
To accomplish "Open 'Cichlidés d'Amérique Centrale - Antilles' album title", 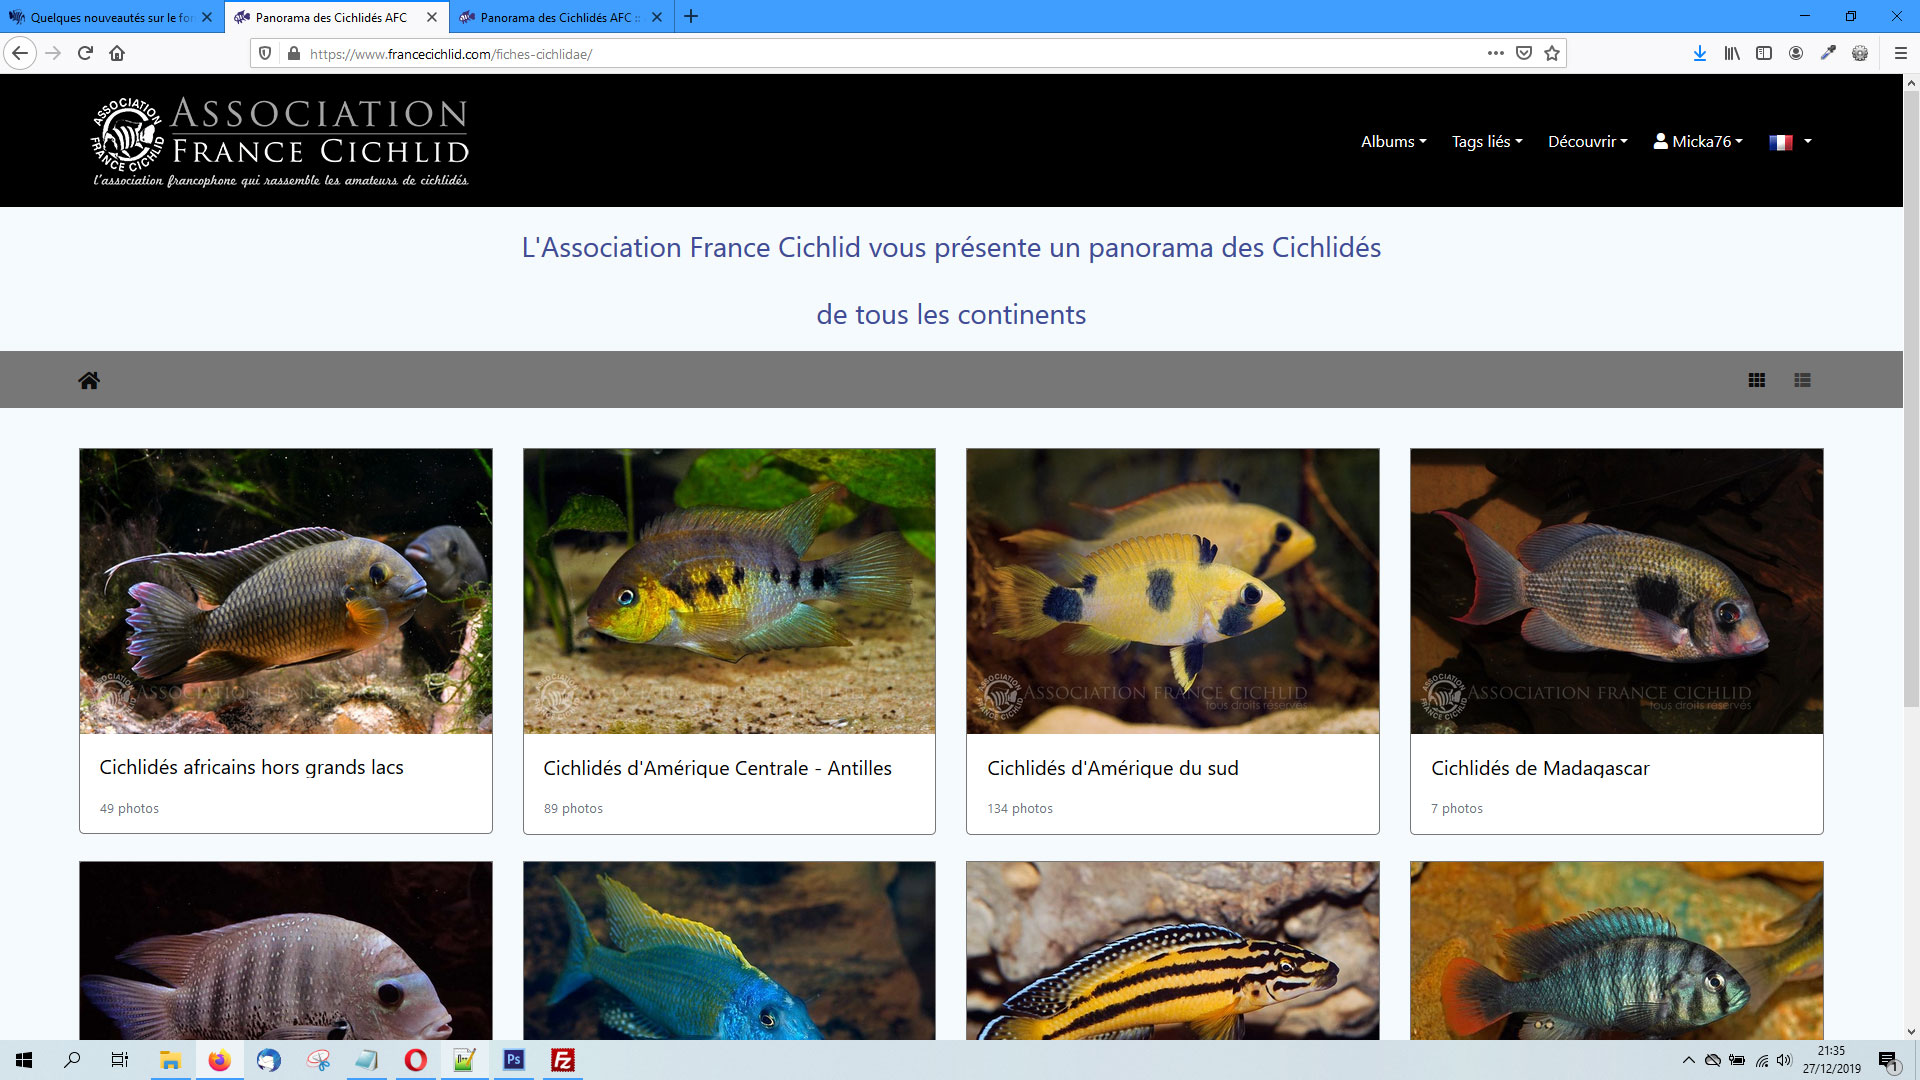I will 717,768.
